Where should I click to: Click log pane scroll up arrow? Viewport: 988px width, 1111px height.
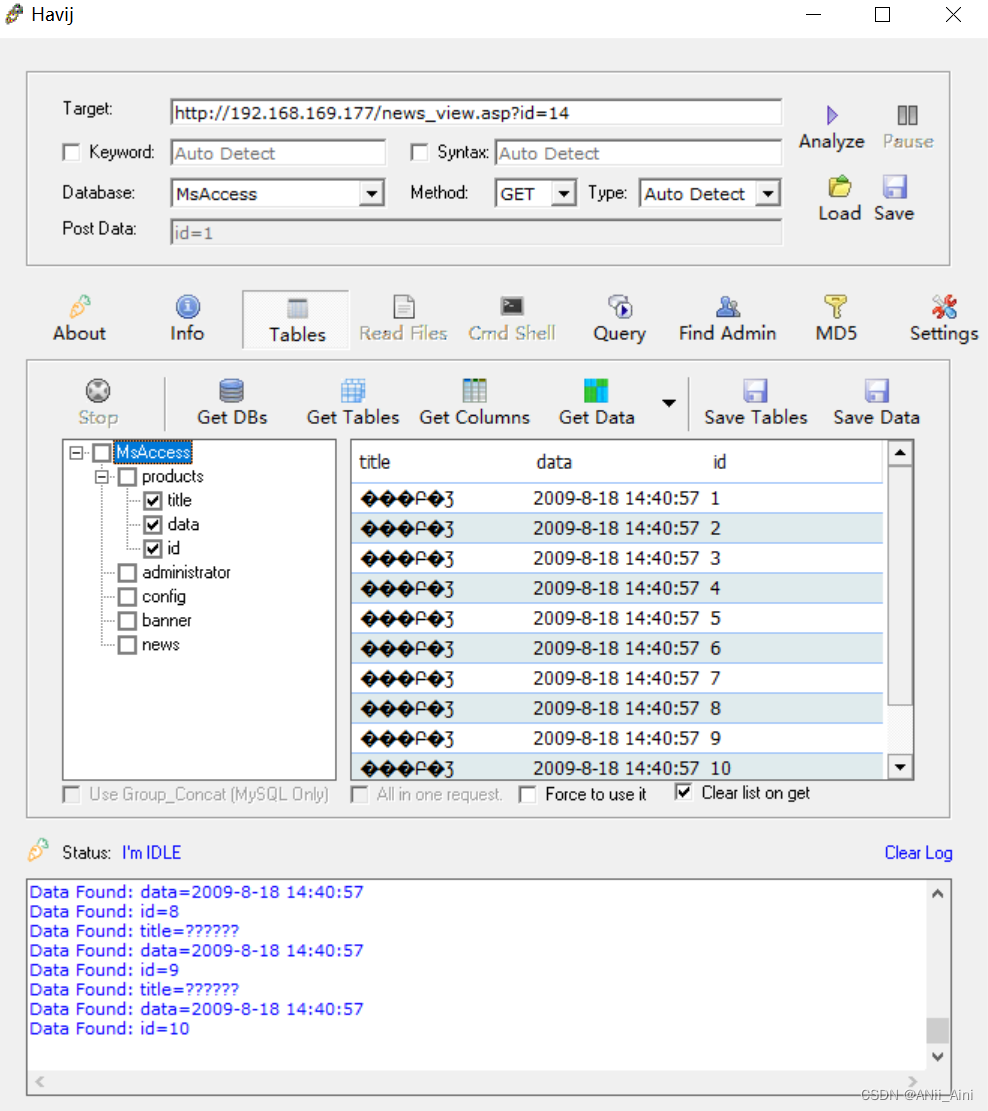pos(938,893)
